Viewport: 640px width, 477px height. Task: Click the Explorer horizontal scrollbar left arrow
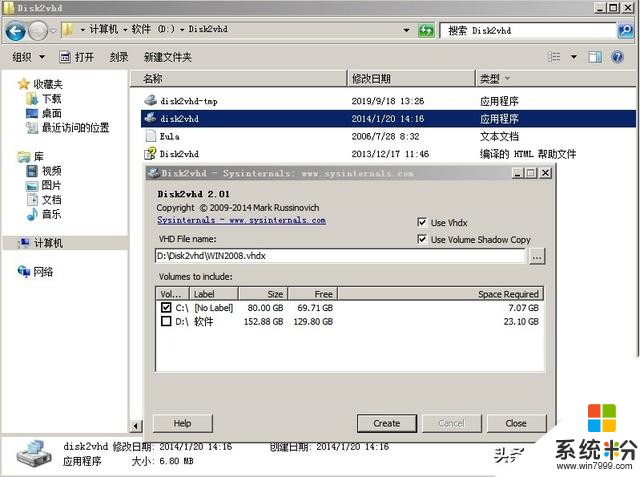(136, 426)
